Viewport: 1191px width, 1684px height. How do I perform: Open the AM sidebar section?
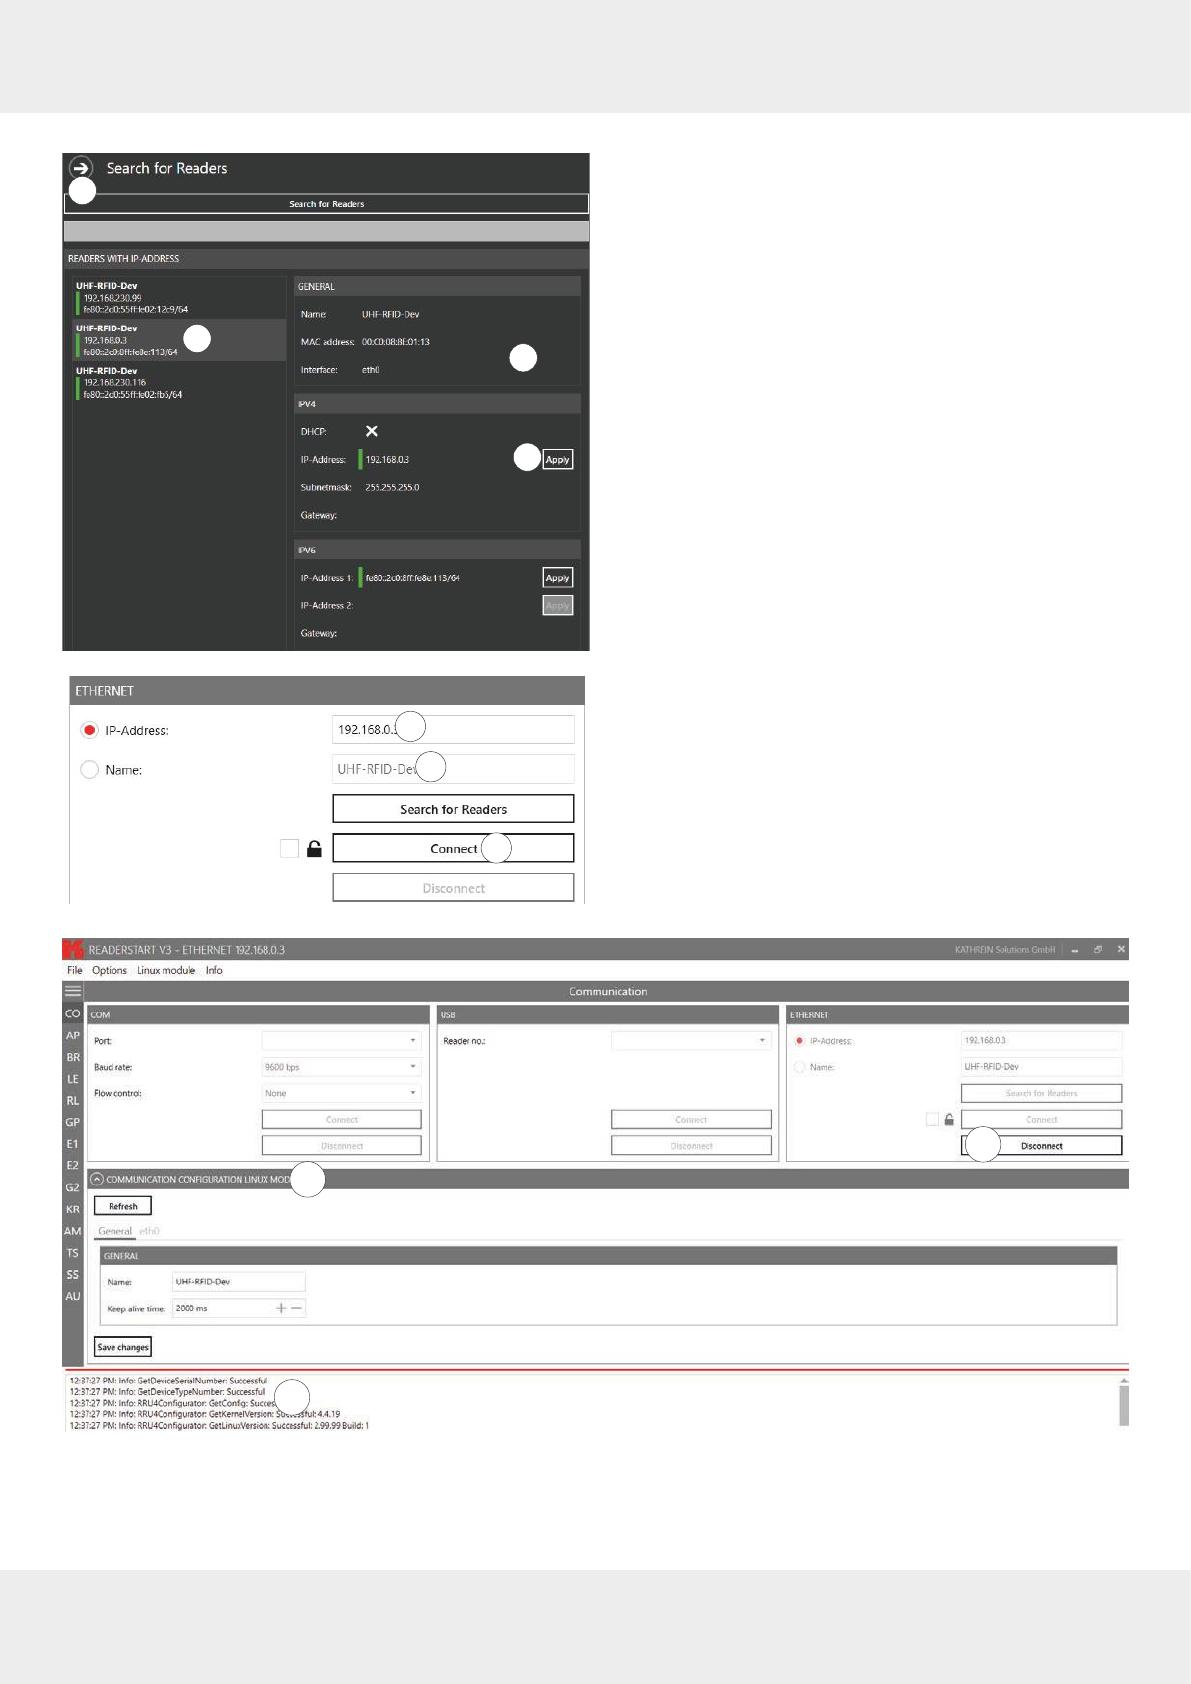(x=73, y=1231)
